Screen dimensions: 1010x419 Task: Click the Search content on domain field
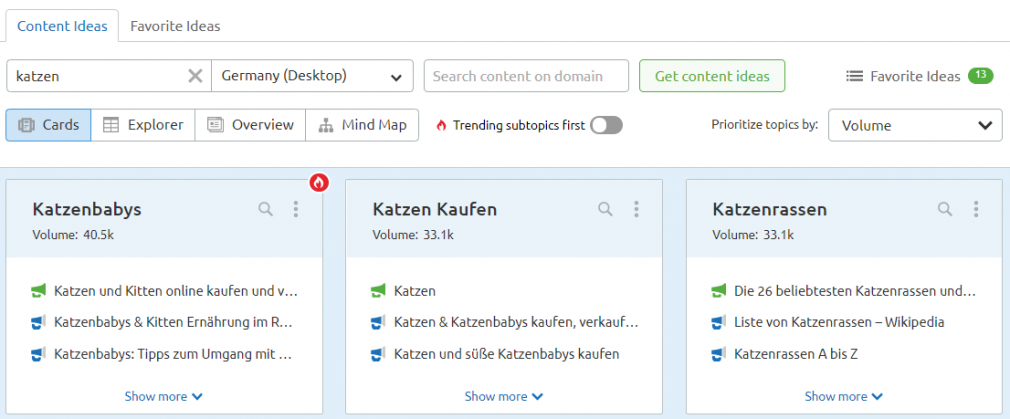coord(526,76)
